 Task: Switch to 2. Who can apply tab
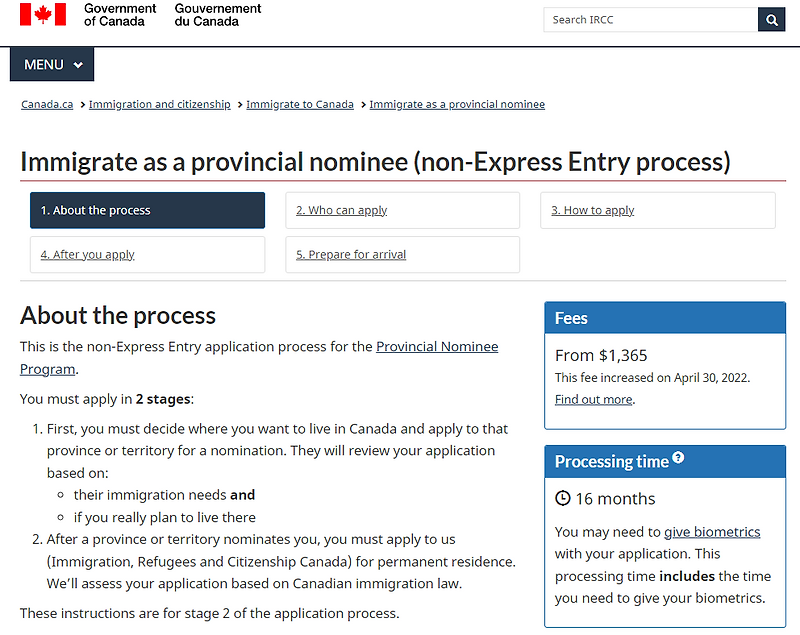coord(403,210)
